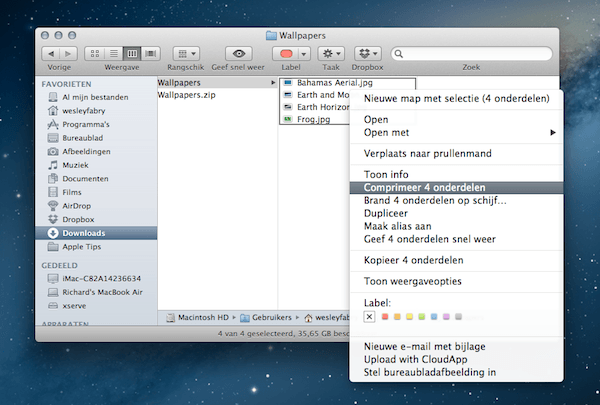600x405 pixels.
Task: Apply the red label color
Action: coord(385,317)
